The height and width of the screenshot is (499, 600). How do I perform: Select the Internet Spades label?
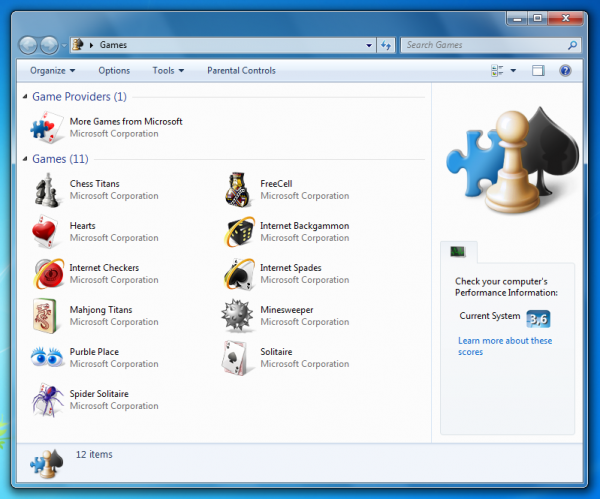tap(291, 268)
